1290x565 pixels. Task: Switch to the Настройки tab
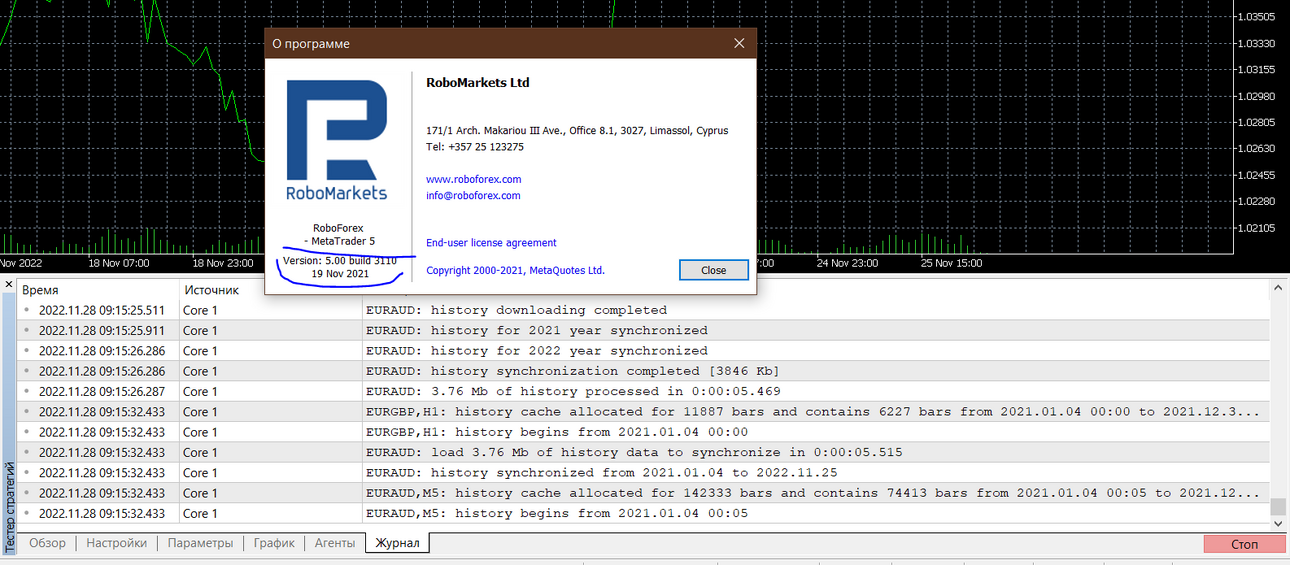click(x=116, y=543)
